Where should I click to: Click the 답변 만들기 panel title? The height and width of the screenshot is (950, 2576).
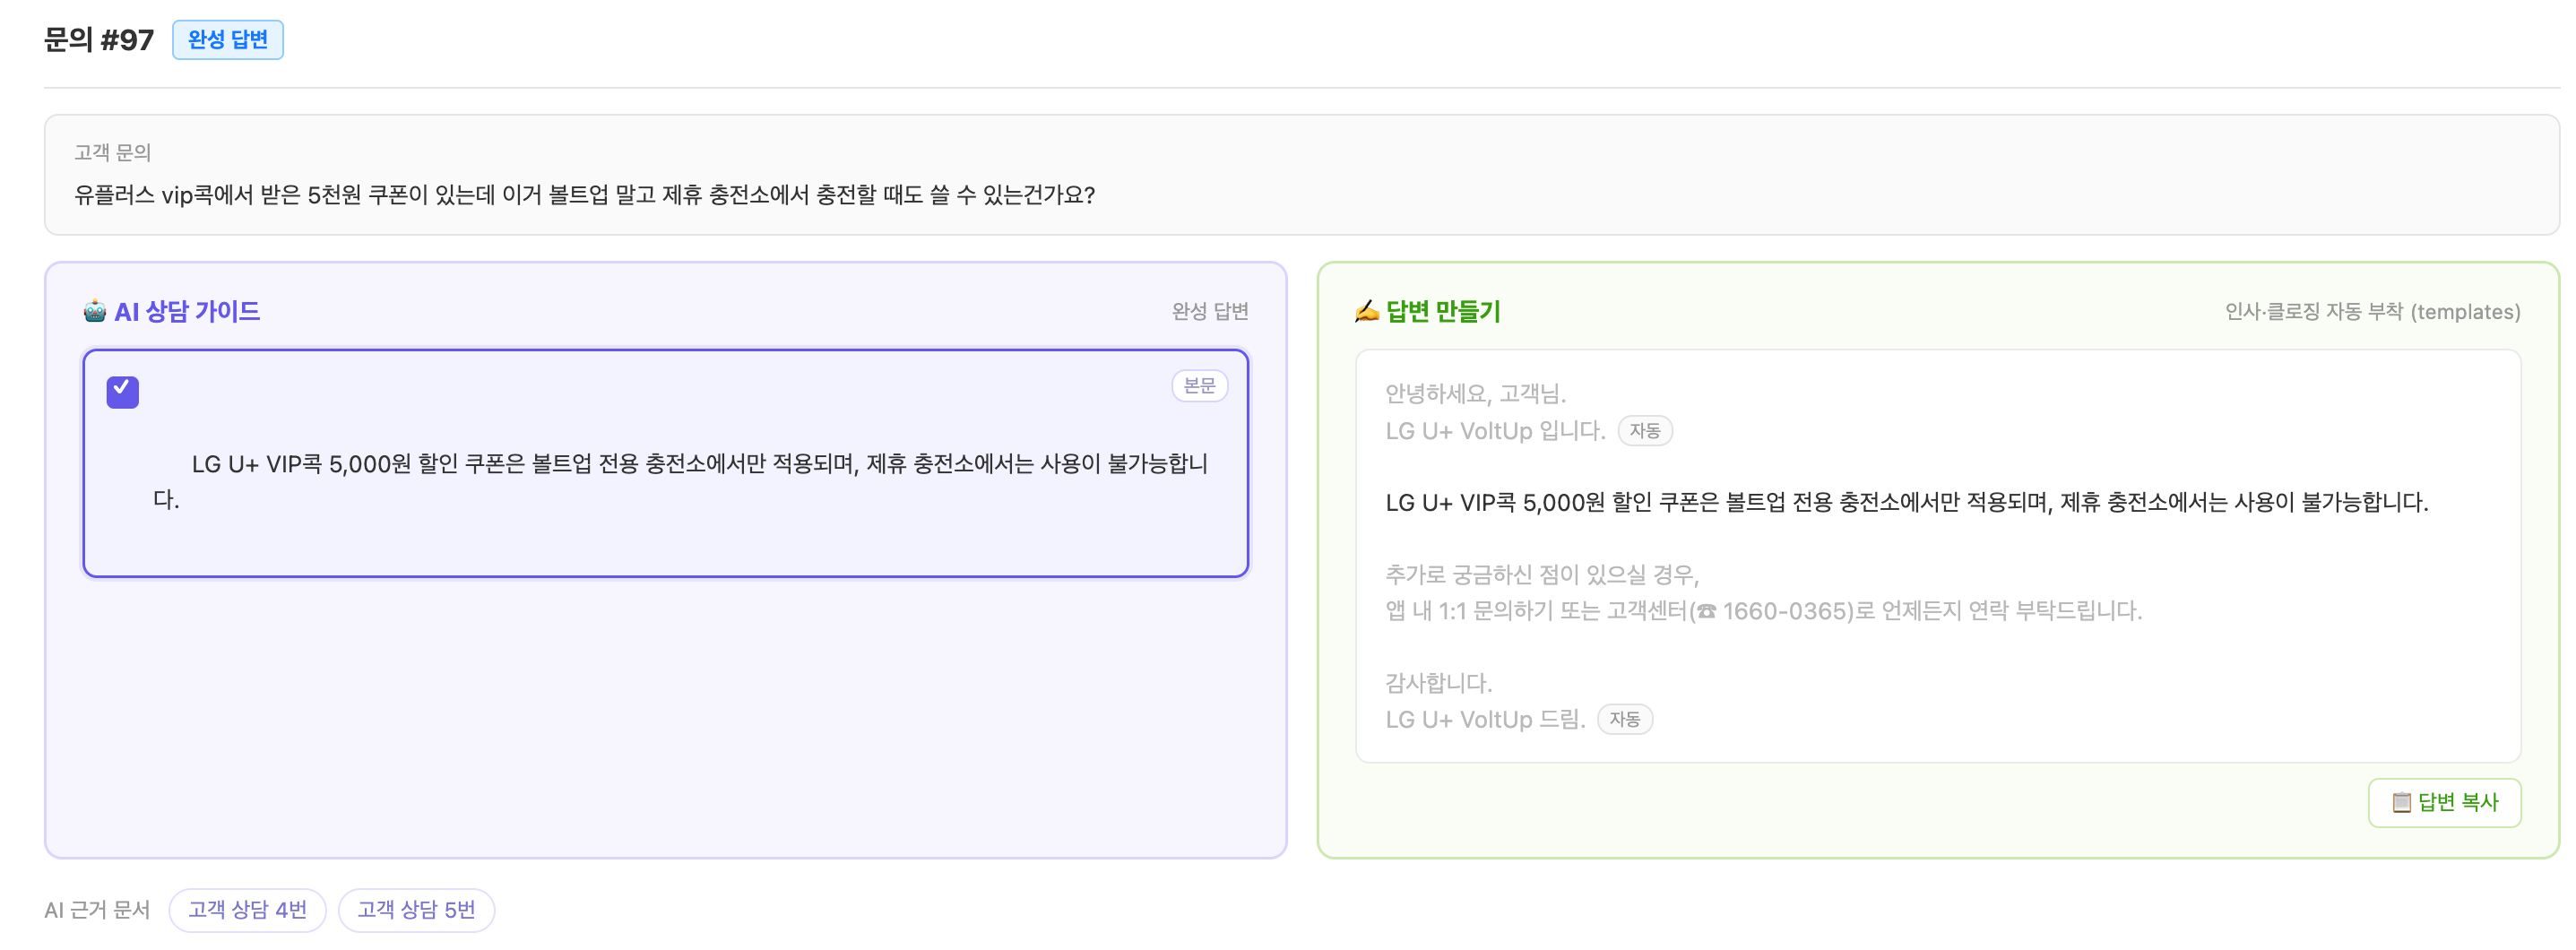point(1442,311)
